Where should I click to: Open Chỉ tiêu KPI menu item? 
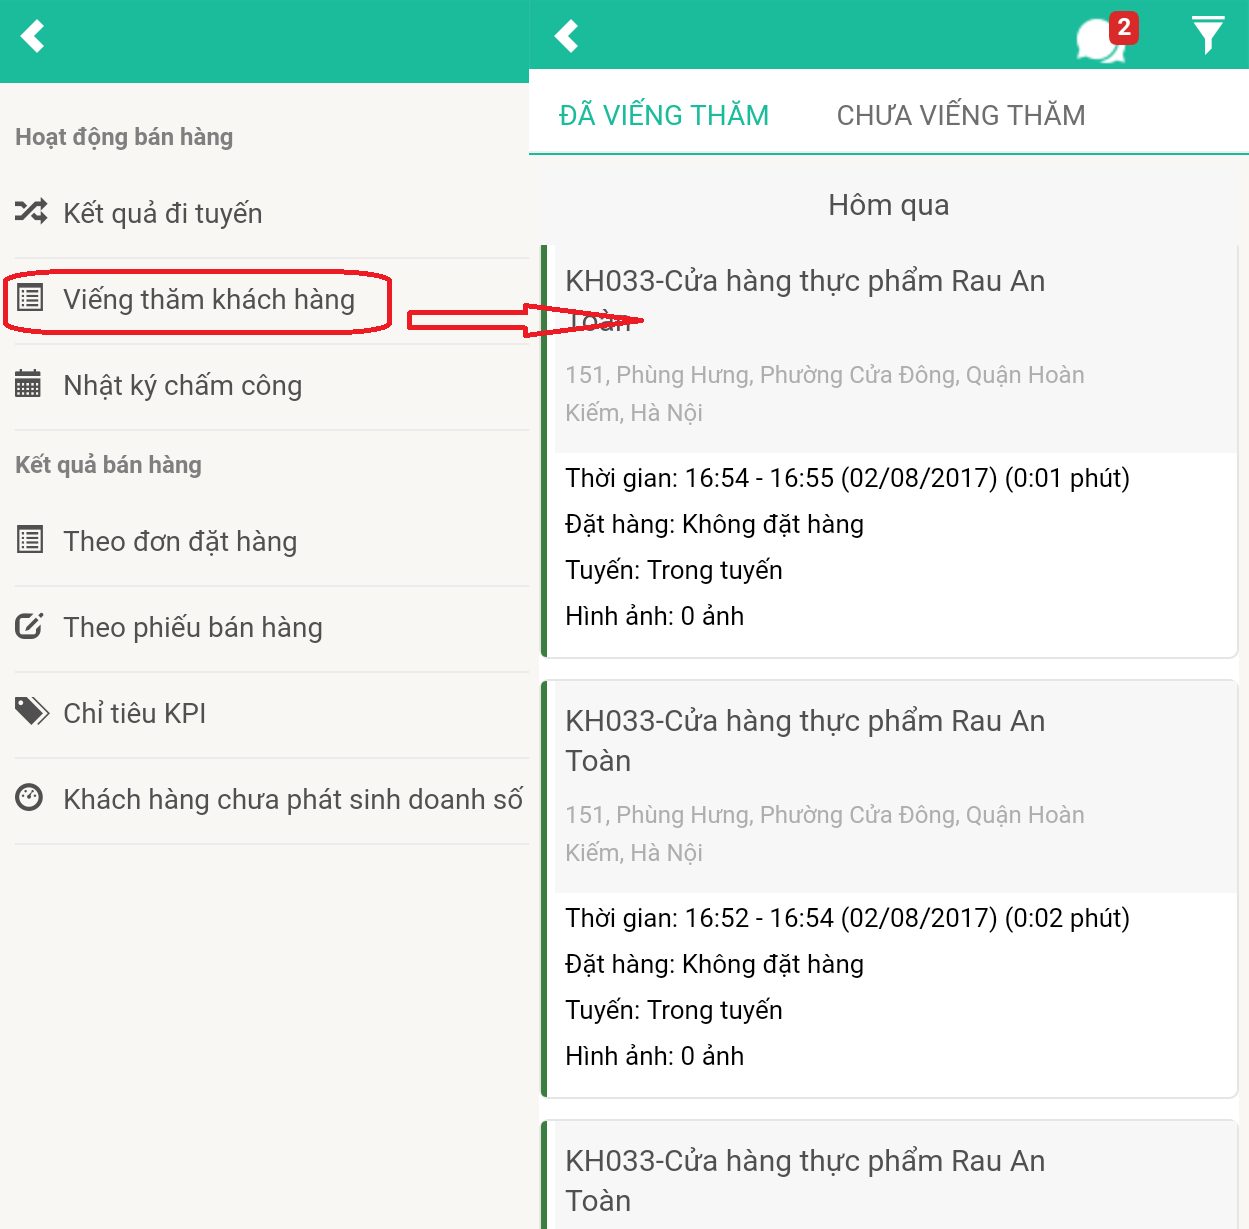pos(272,713)
